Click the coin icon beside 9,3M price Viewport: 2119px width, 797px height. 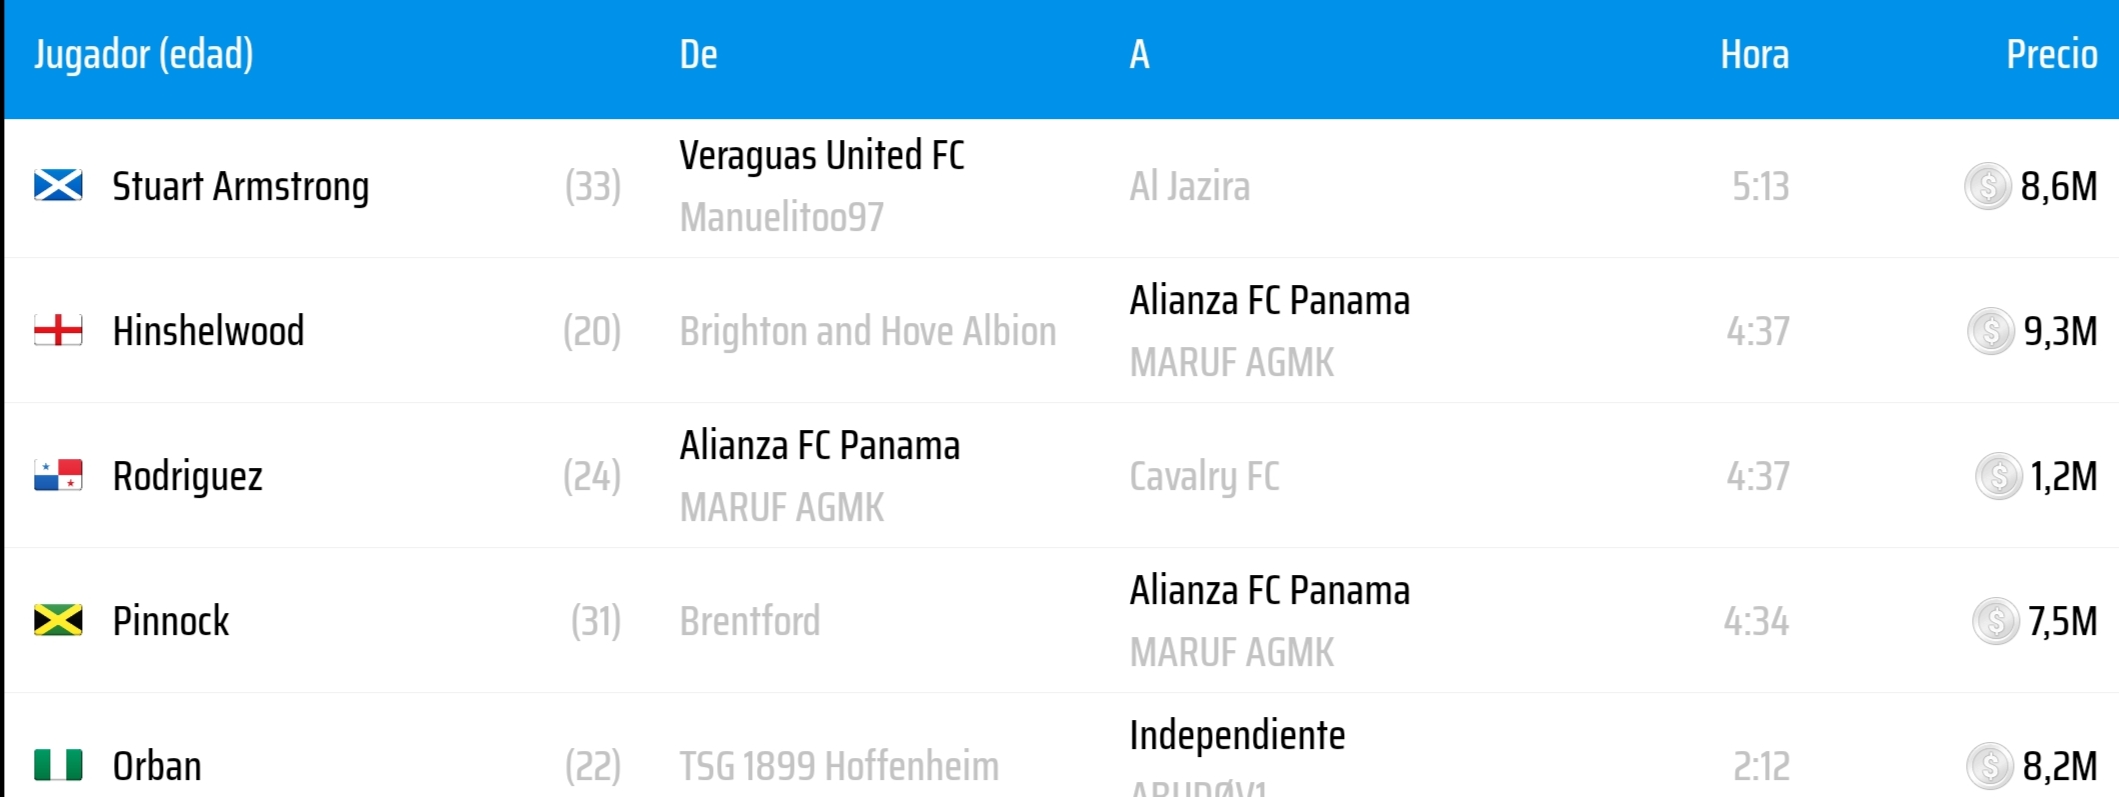pos(1990,331)
